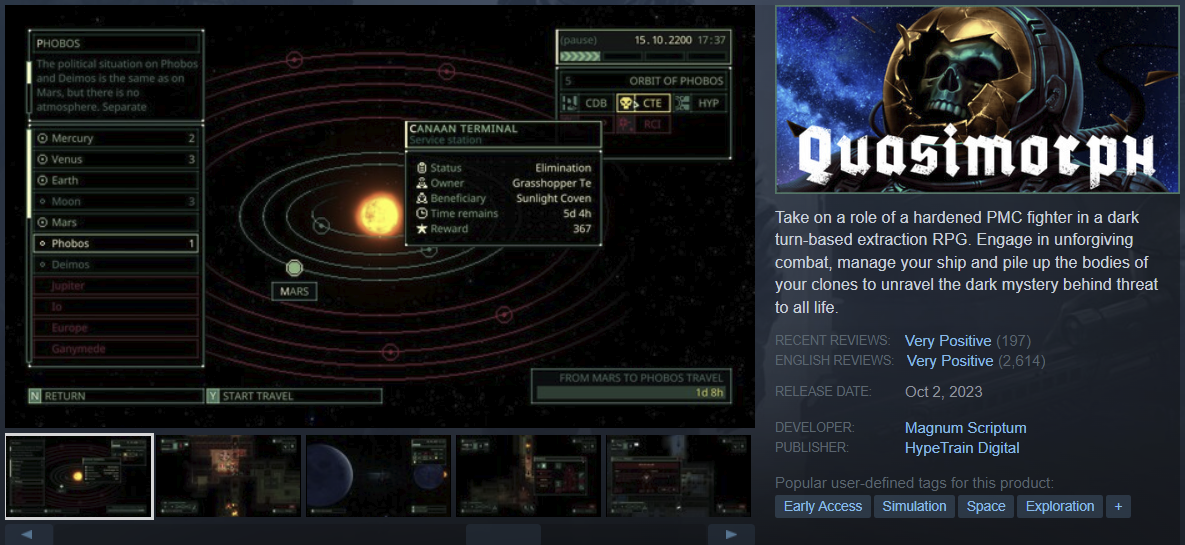
Task: Click RETURN in the screenshot
Action: (116, 396)
